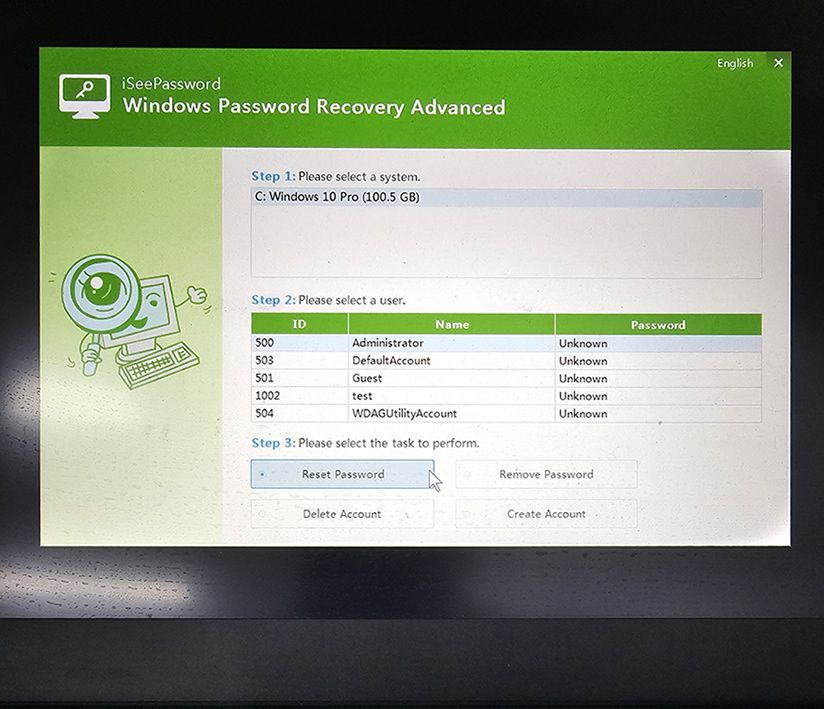Image resolution: width=824 pixels, height=709 pixels.
Task: Open the English language selector
Action: (x=735, y=63)
